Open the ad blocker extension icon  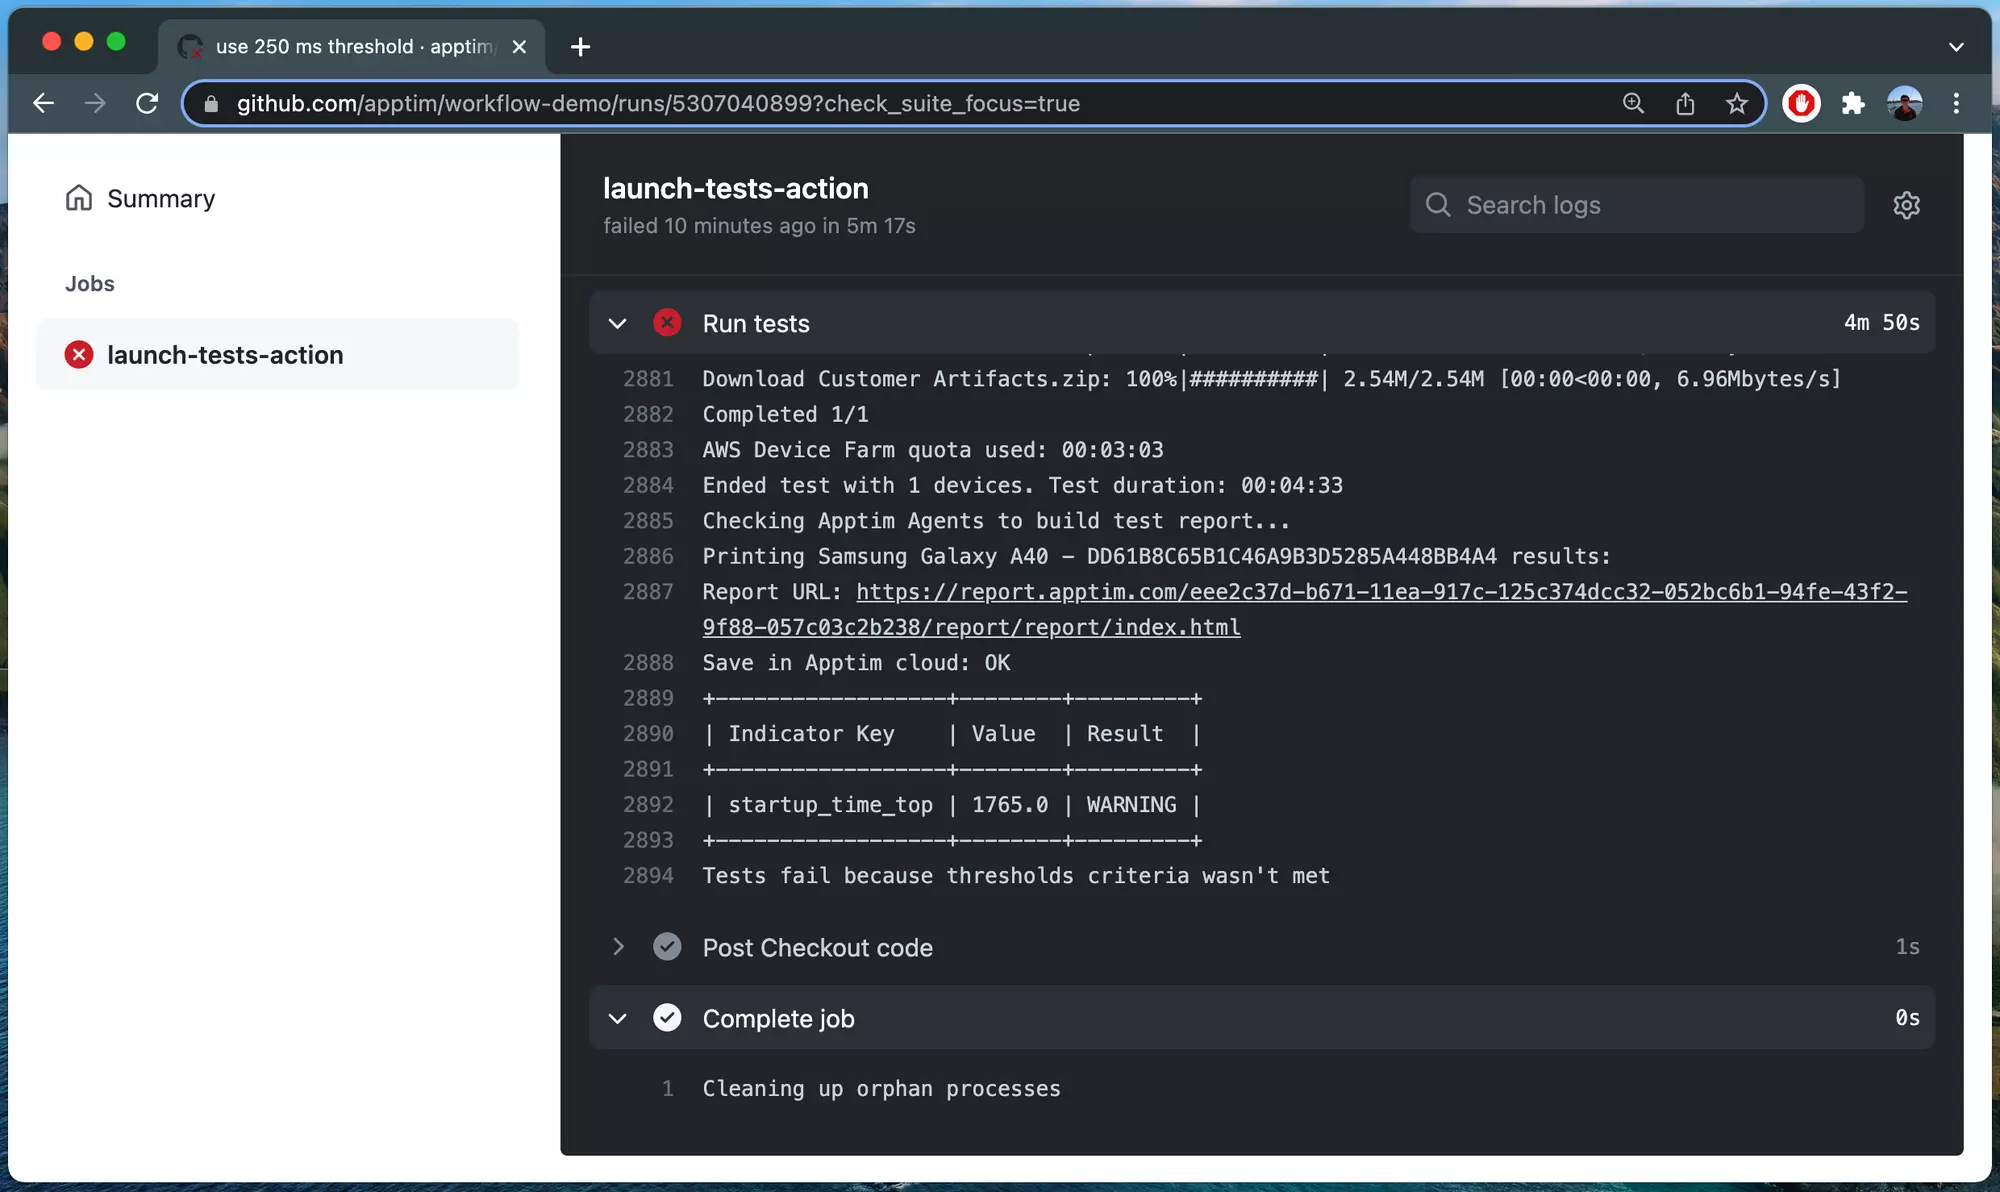click(1801, 103)
